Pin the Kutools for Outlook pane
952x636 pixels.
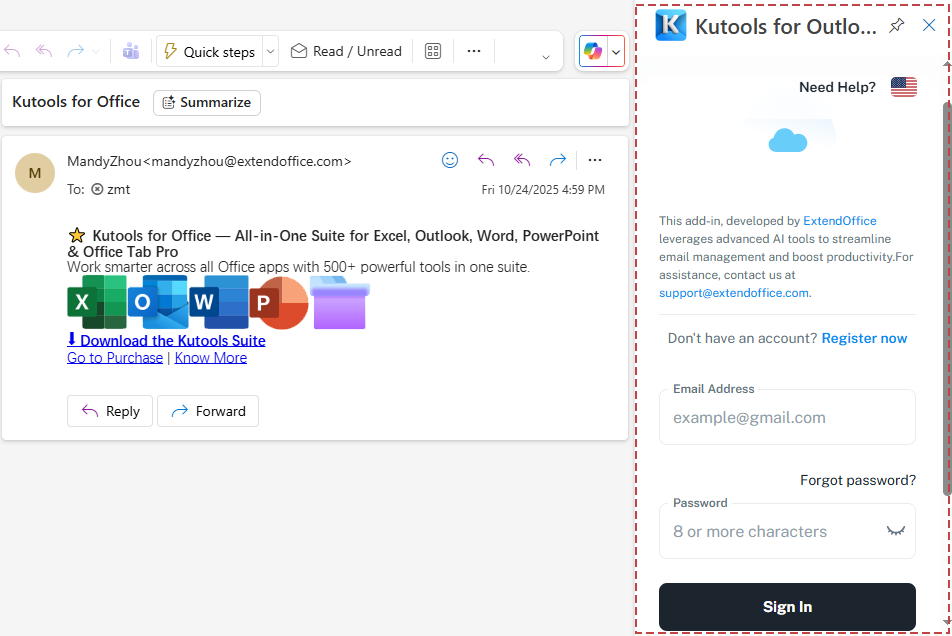coord(897,25)
